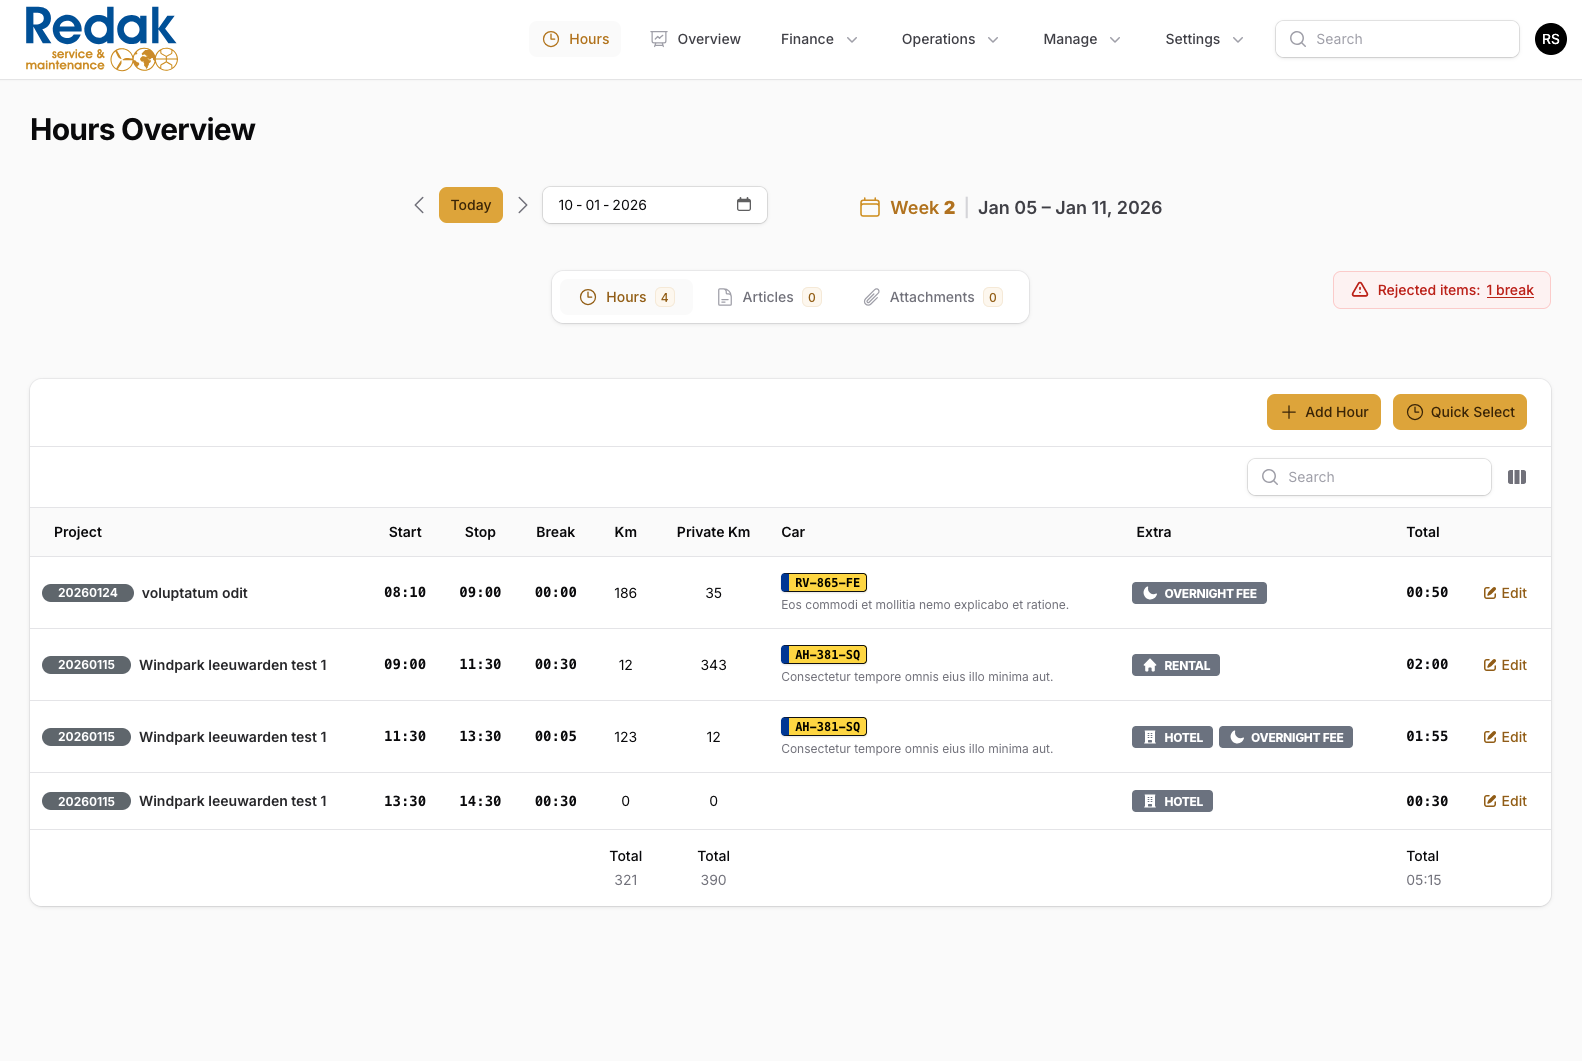Click RV-865-FE license plate badge
This screenshot has height=1061, width=1582.
coord(825,583)
